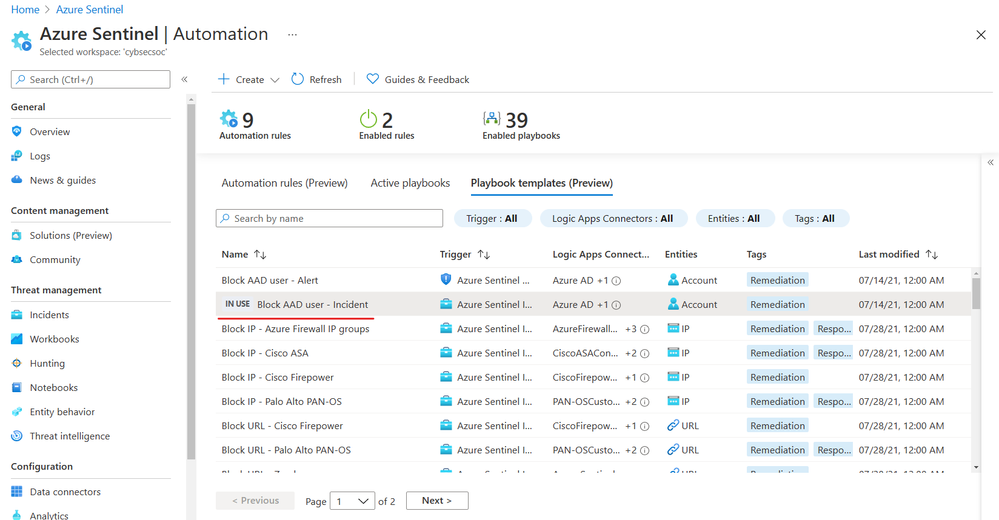Click Respo... tag in Block IP - Cisco ASA row
This screenshot has width=999, height=520.
point(834,353)
